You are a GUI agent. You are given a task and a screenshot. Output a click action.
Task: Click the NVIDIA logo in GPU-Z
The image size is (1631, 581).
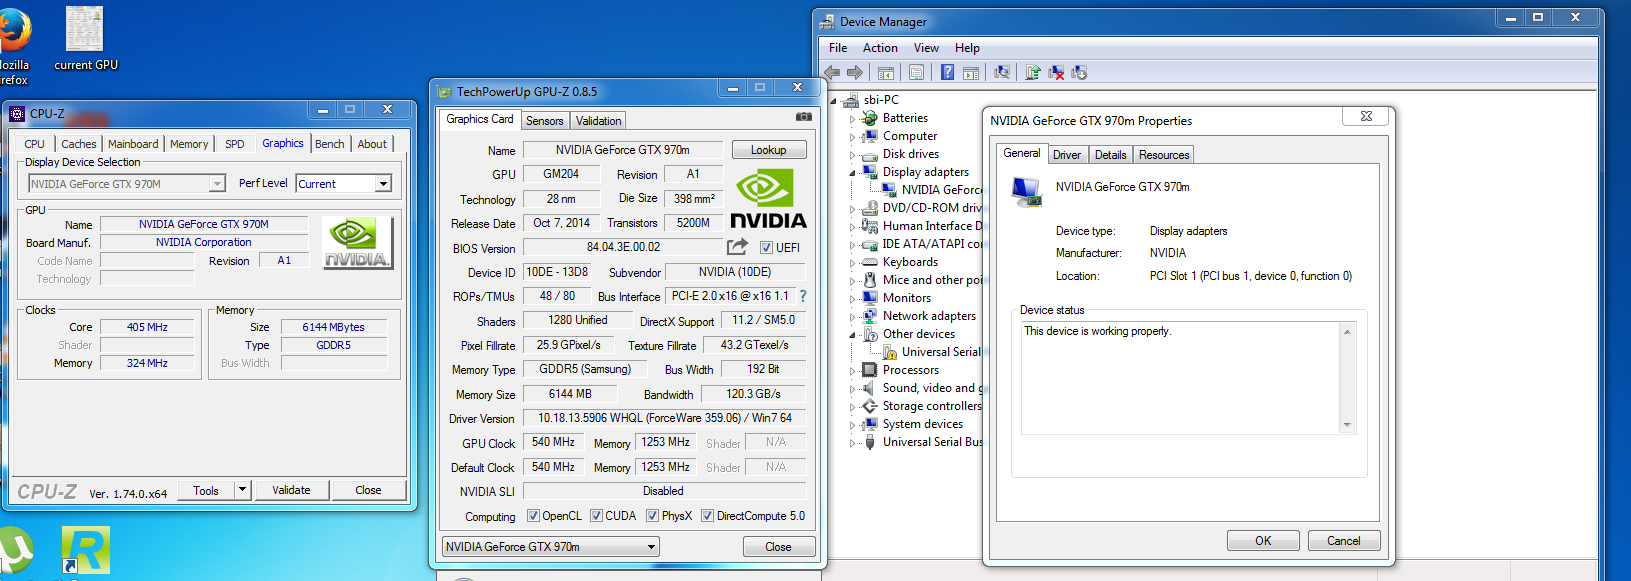coord(768,200)
